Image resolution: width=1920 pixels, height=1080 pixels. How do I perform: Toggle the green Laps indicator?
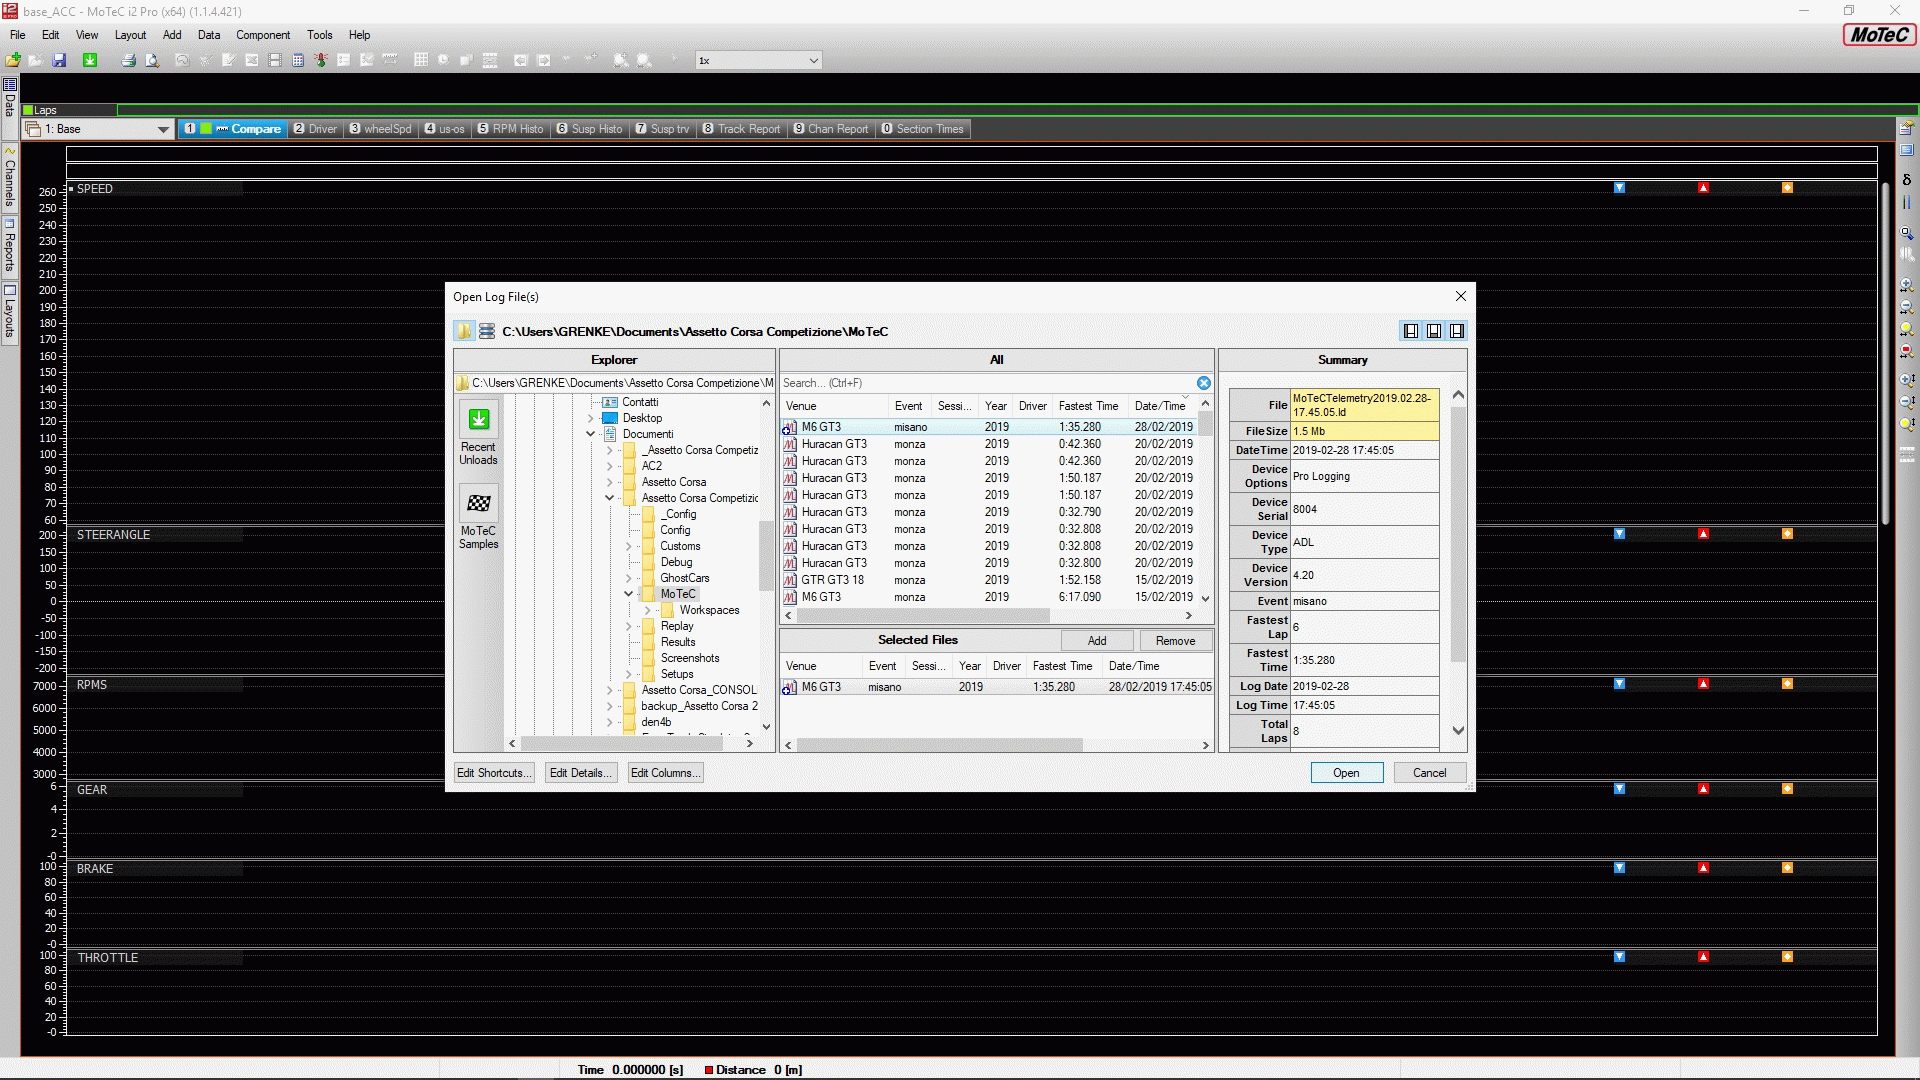[28, 110]
